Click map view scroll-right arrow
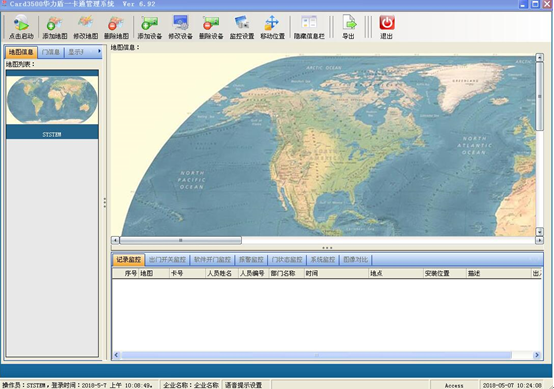 [539, 240]
